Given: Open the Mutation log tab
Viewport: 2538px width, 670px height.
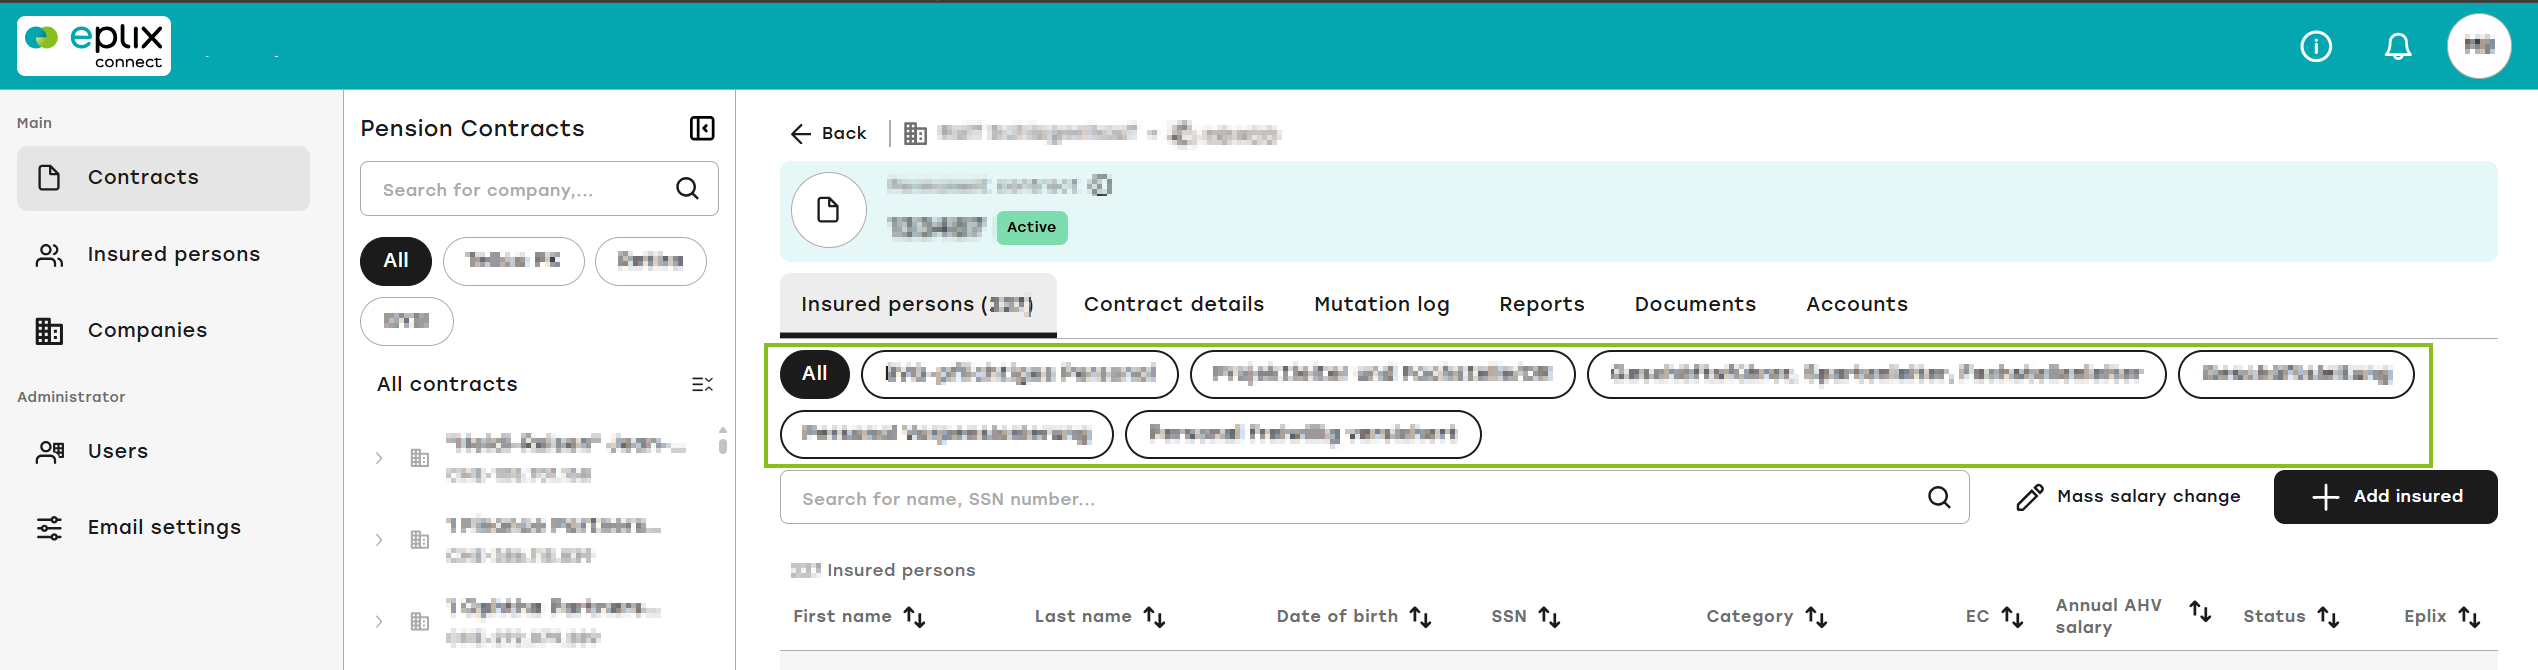Looking at the screenshot, I should coord(1382,304).
